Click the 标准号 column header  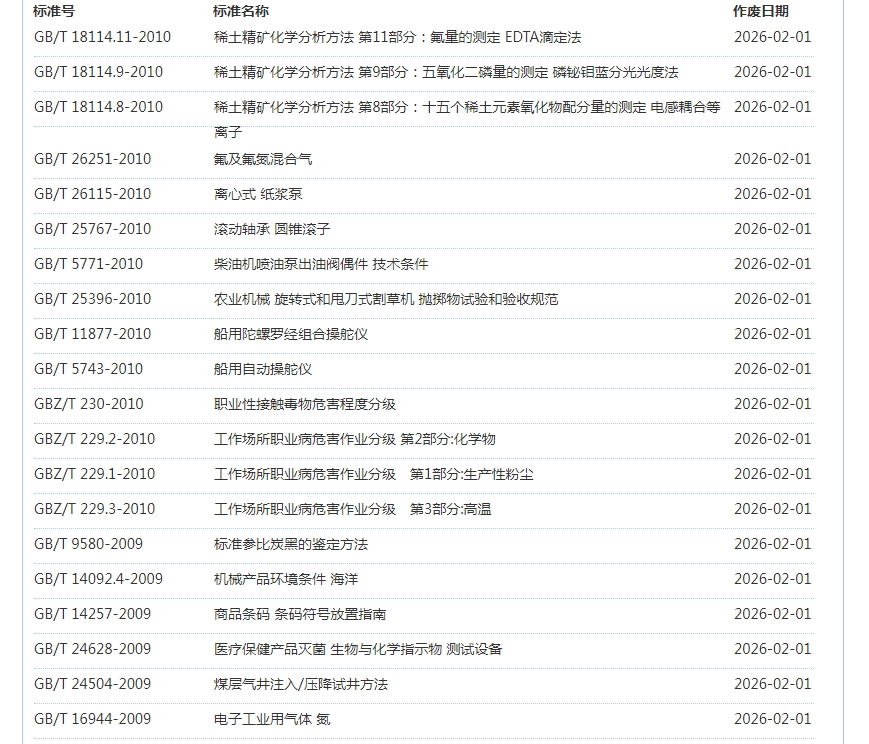pos(54,11)
